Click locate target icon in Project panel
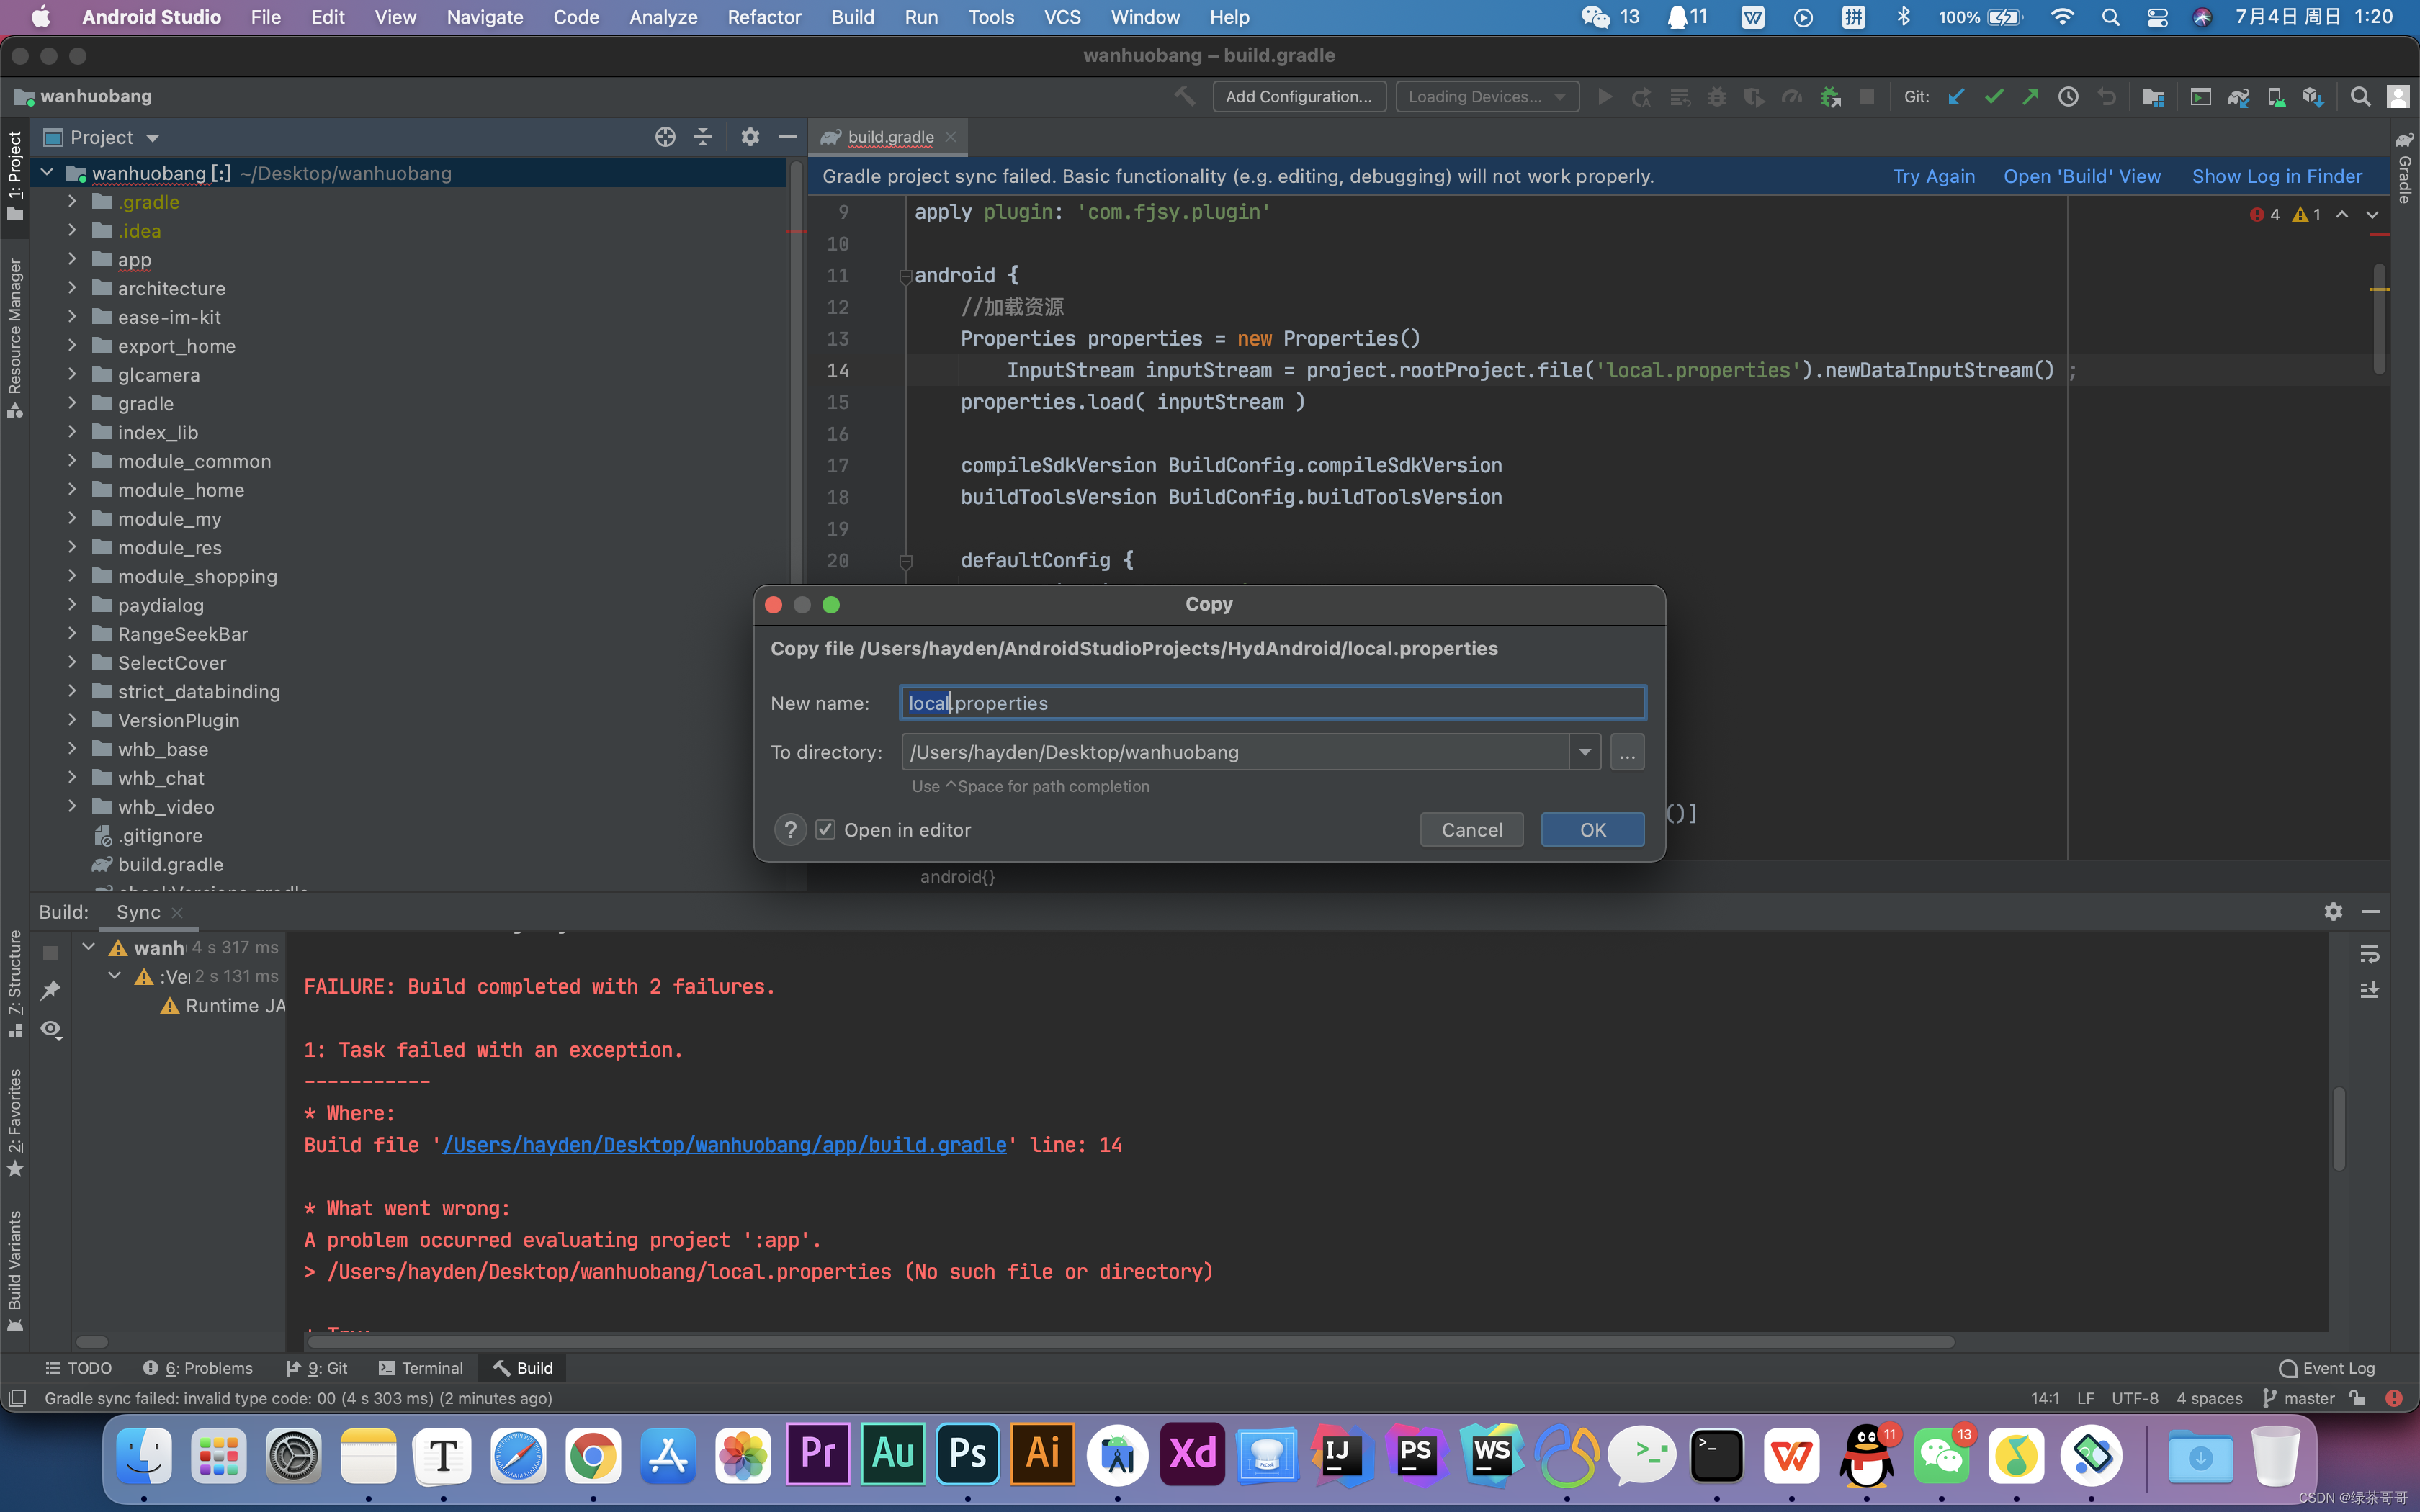 point(665,137)
